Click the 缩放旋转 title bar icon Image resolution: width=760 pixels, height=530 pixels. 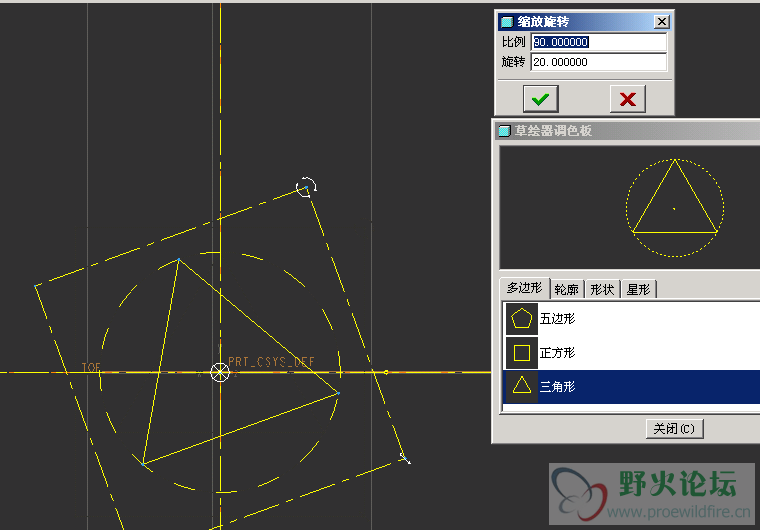pyautogui.click(x=507, y=22)
